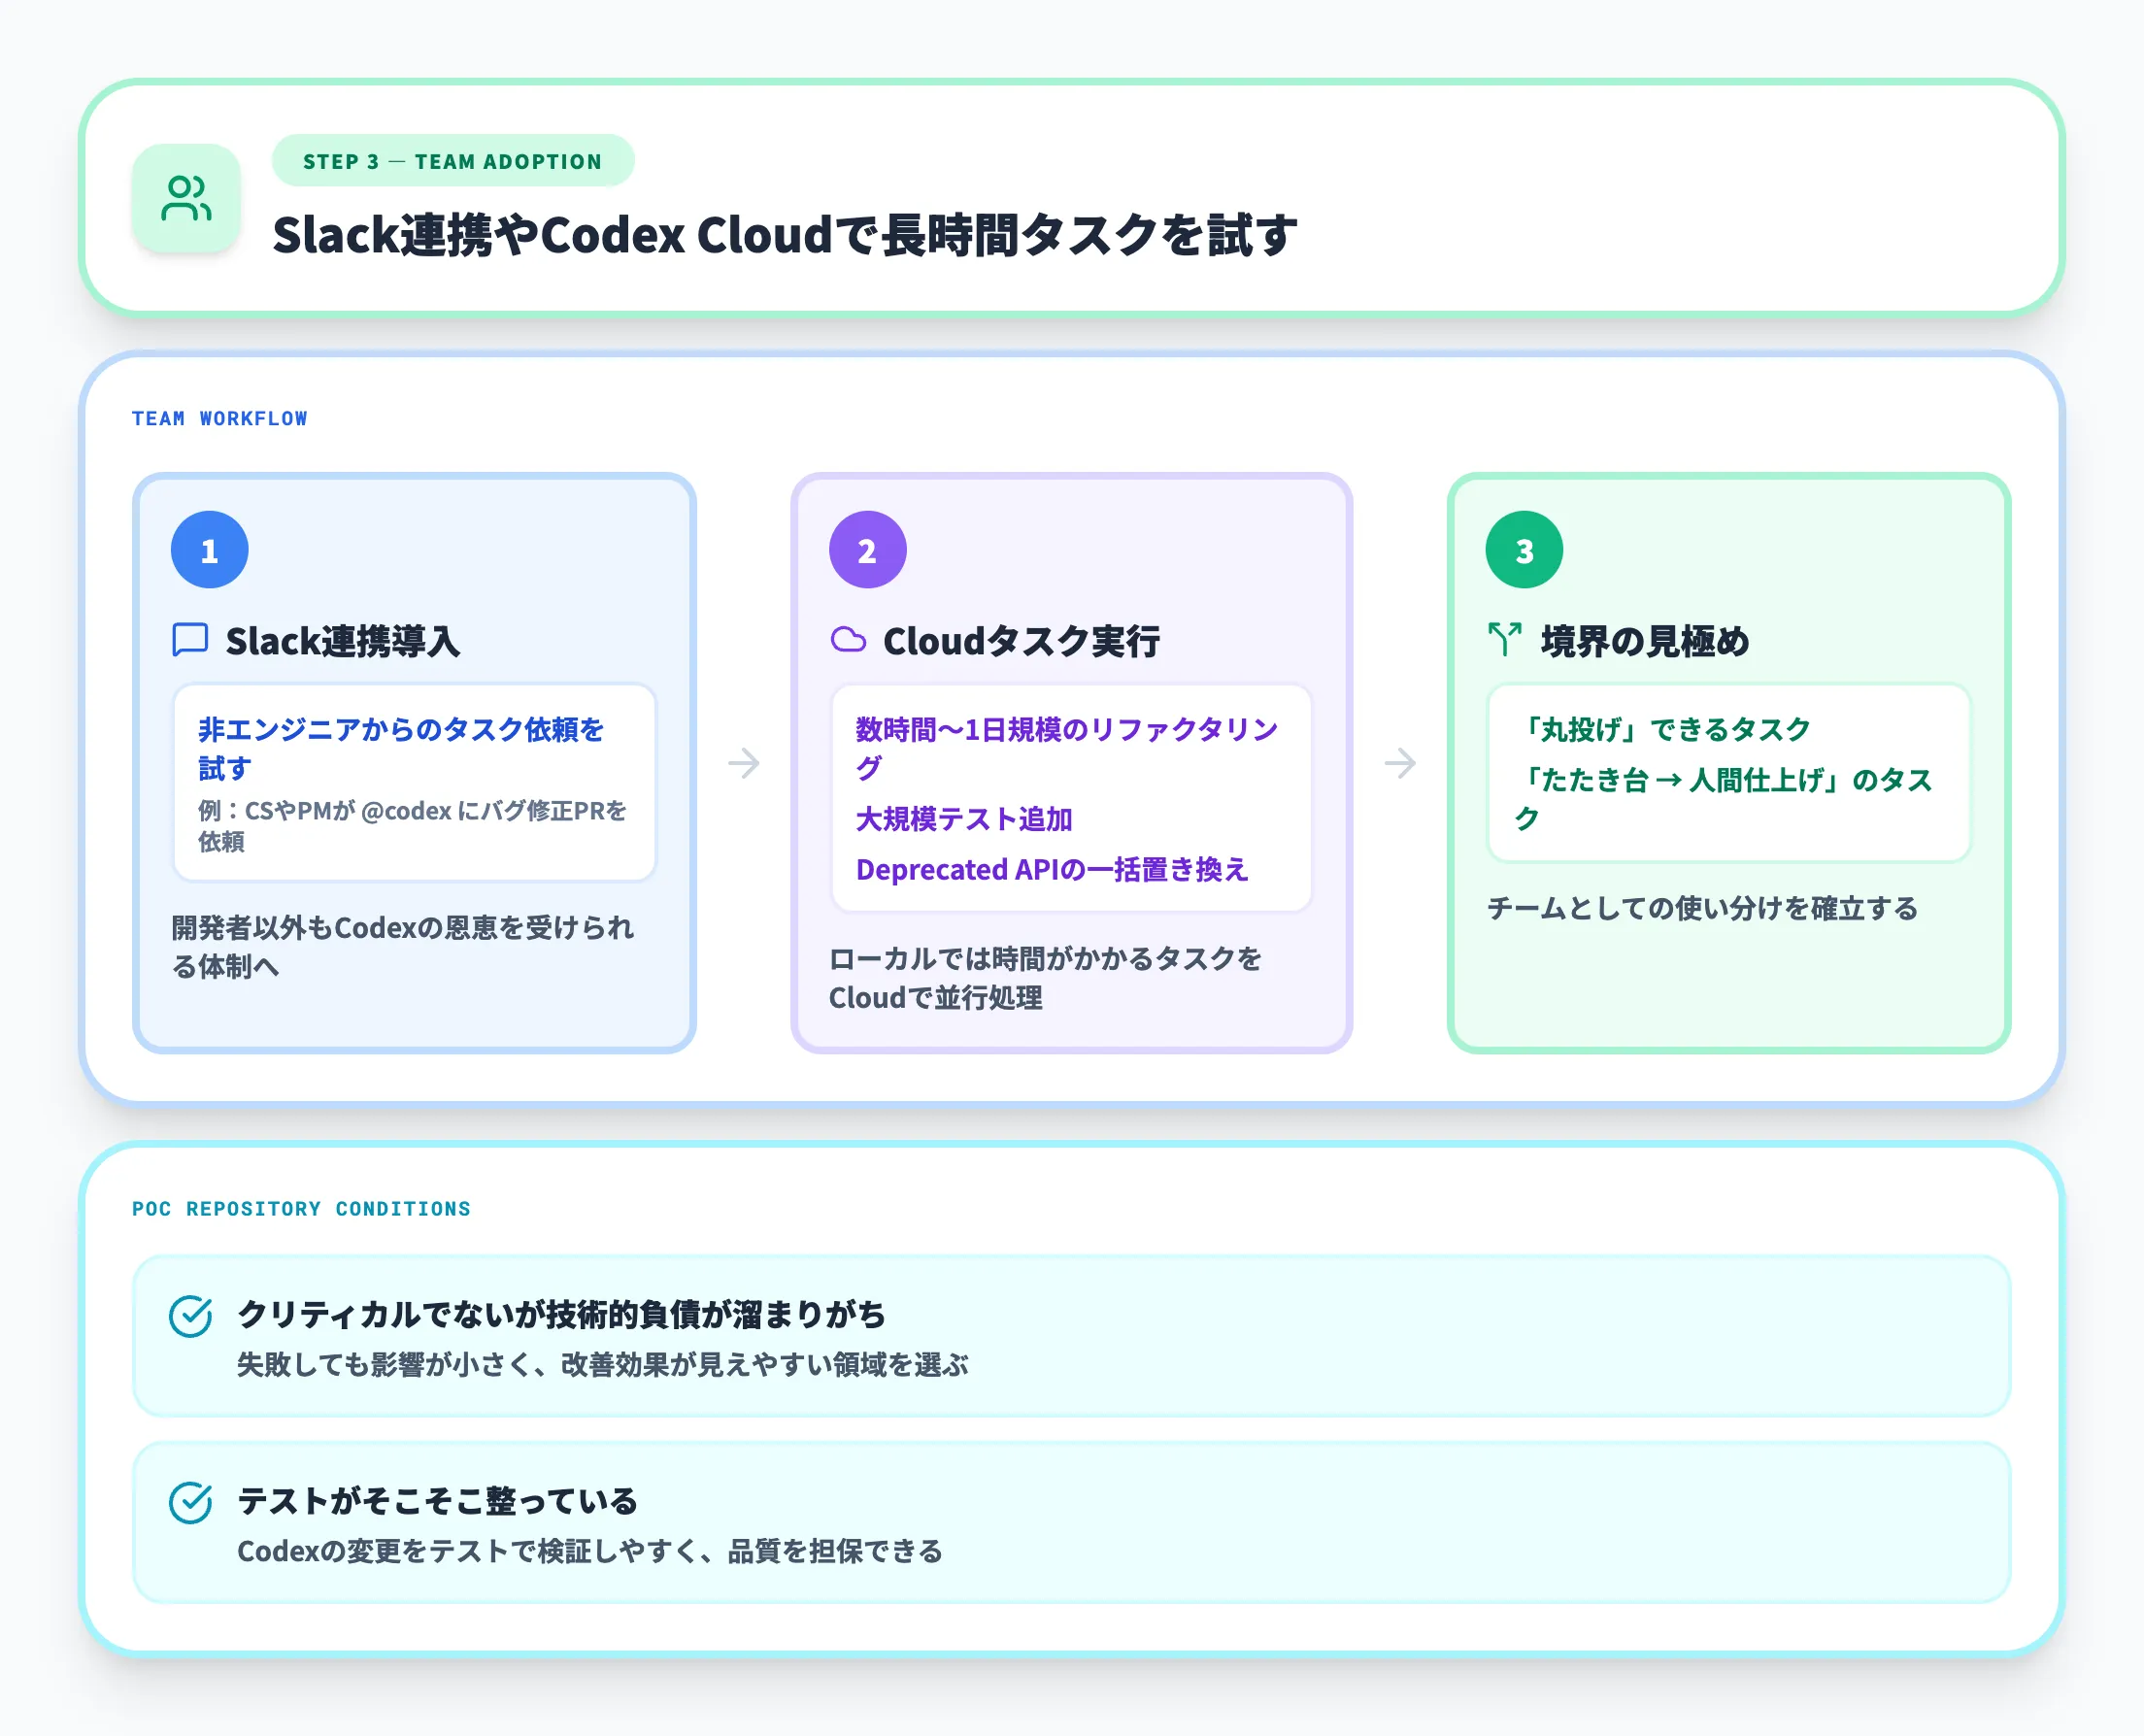This screenshot has height=1736, width=2144.
Task: Toggle the checkmark beside クリティカルでないが技術的負債が溜まりがち
Action: [192, 1314]
